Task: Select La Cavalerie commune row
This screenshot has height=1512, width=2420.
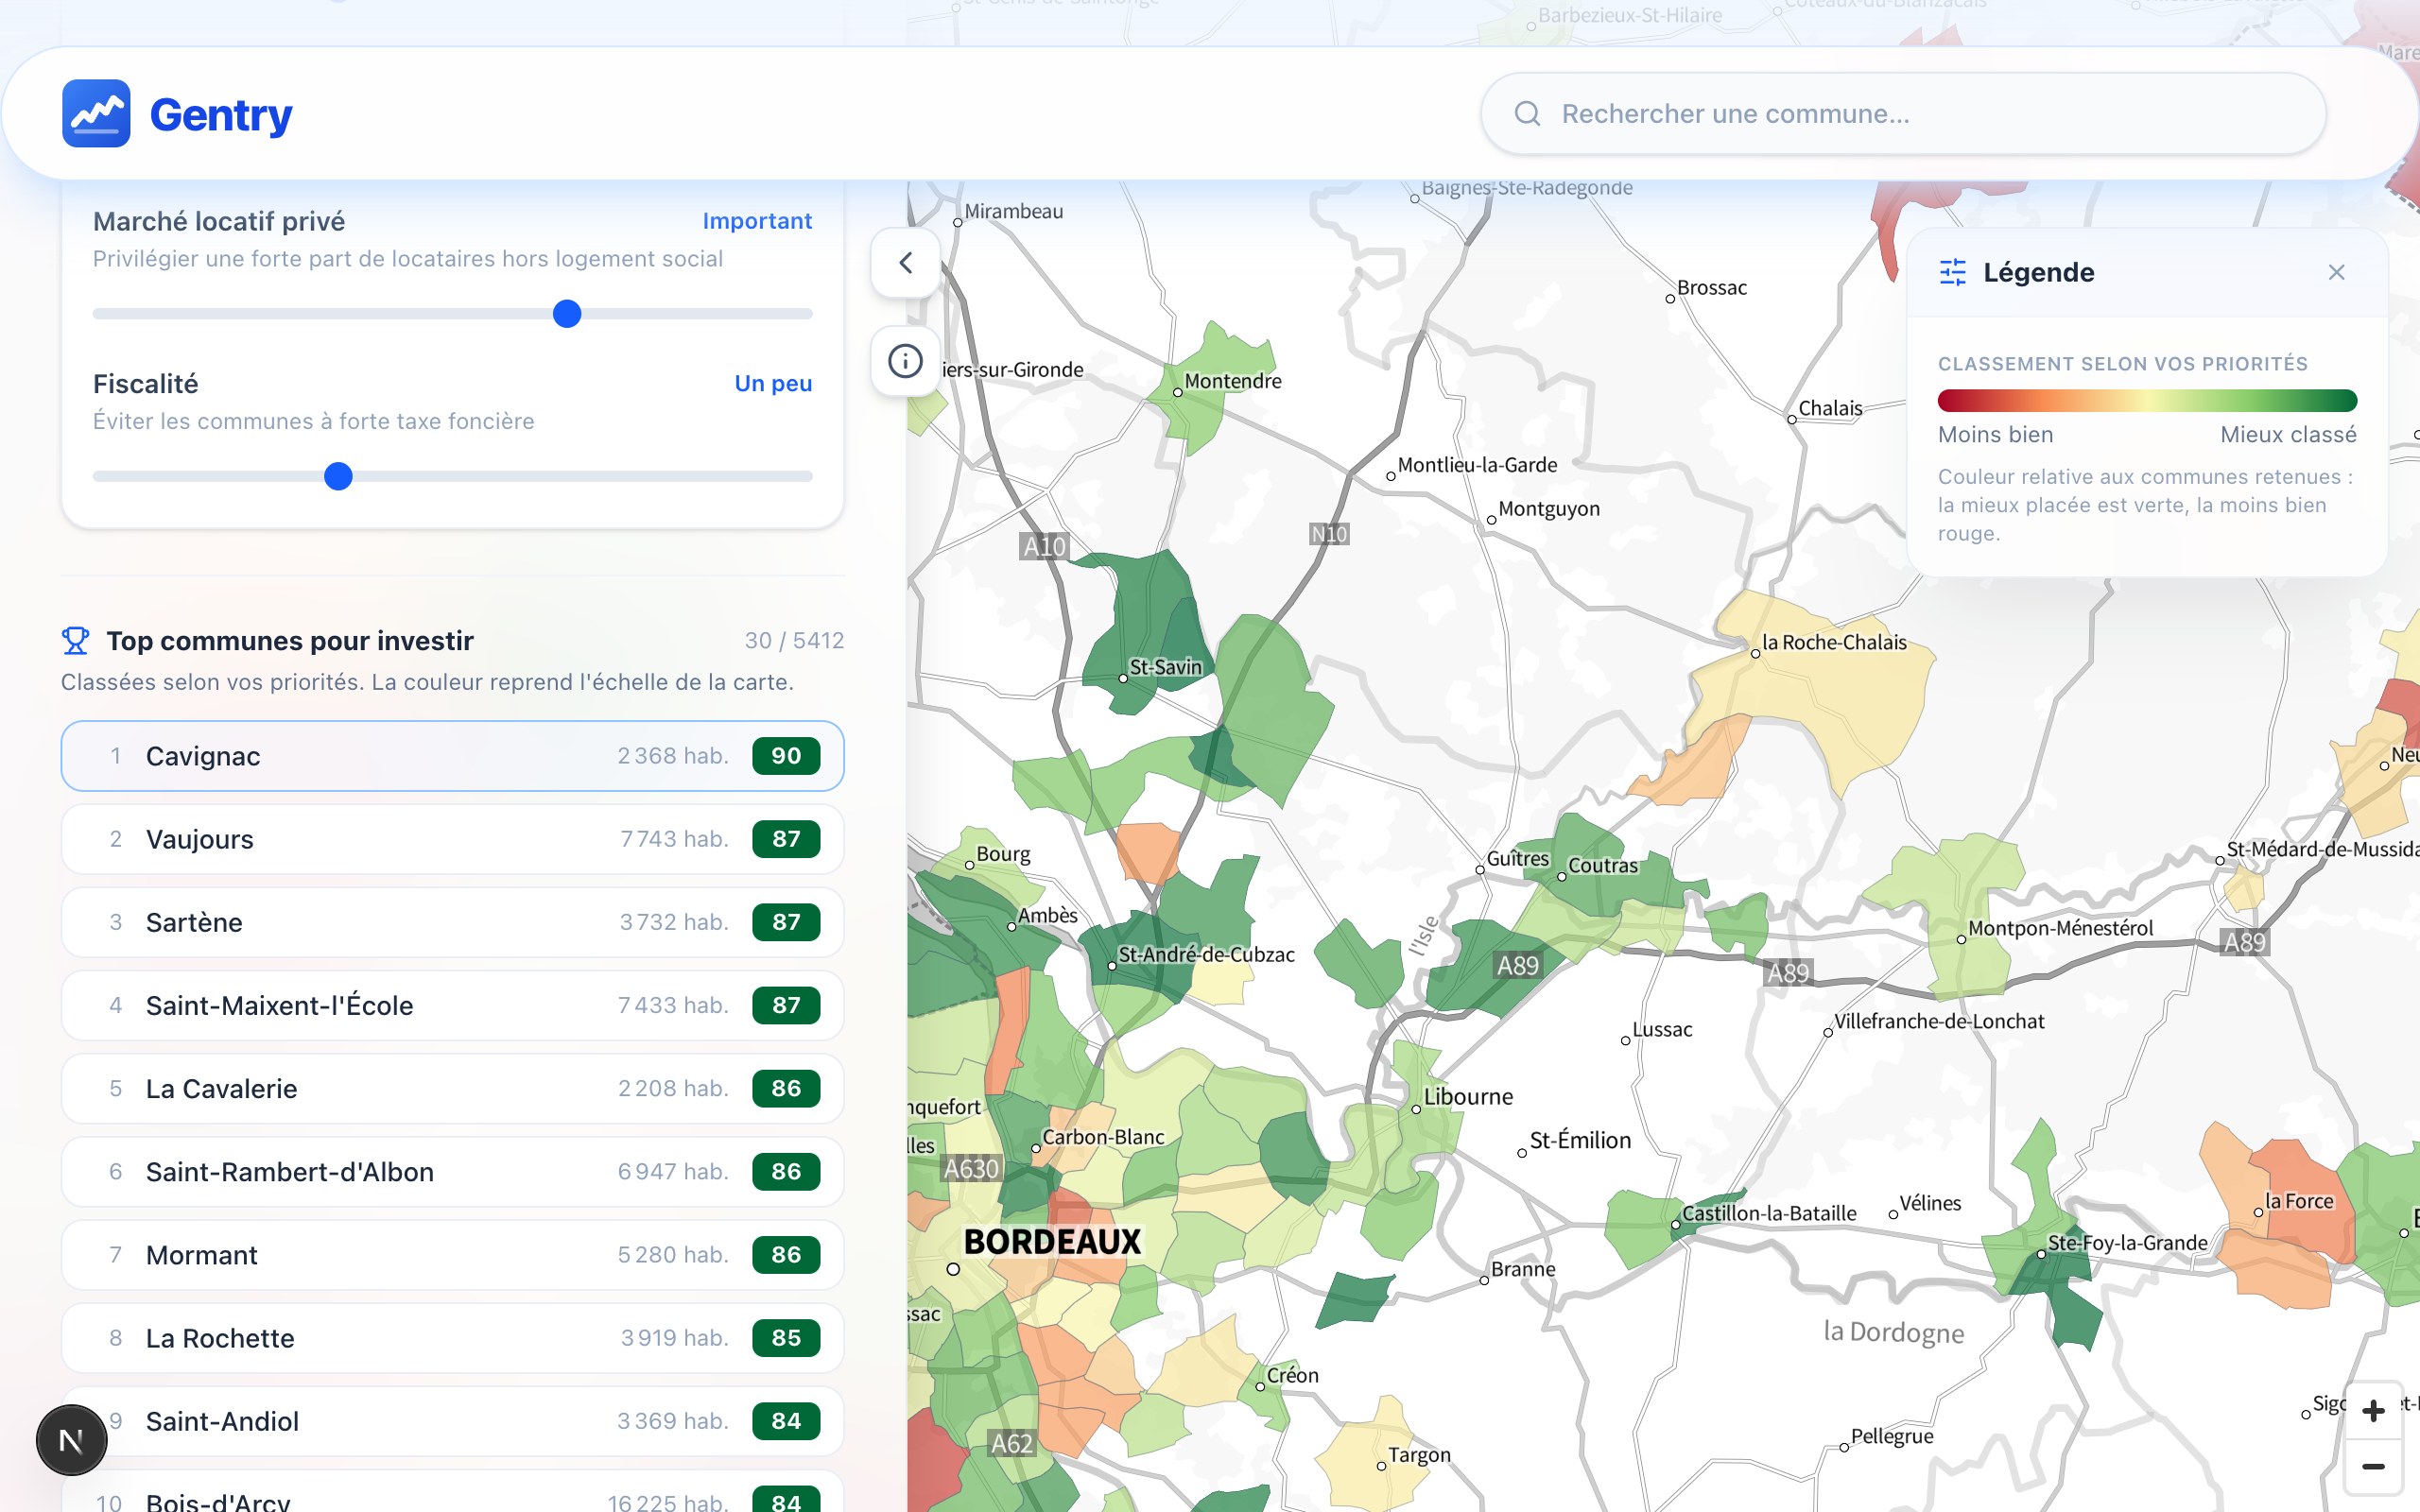Action: coord(452,1088)
